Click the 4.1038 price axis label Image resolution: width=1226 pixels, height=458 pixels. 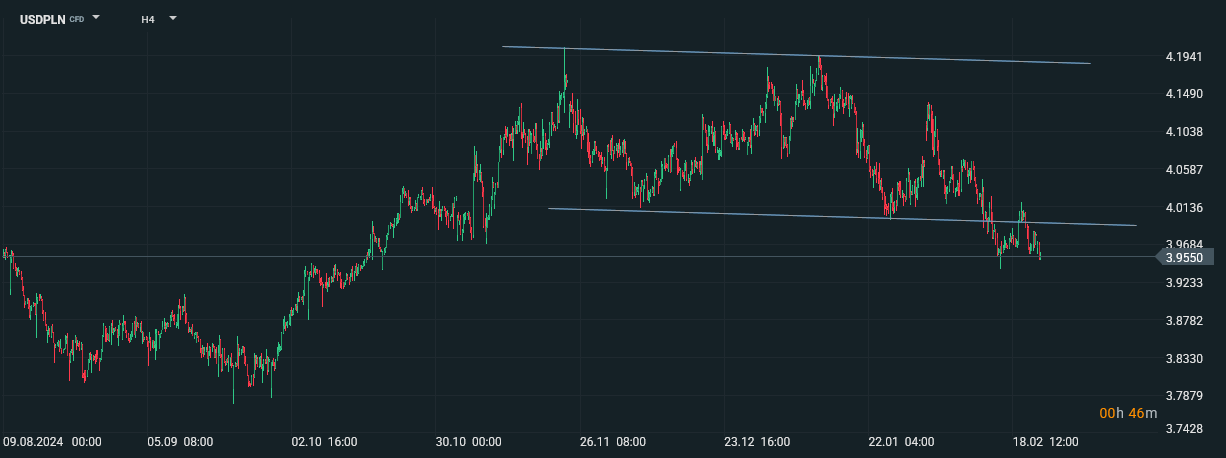pyautogui.click(x=1184, y=132)
